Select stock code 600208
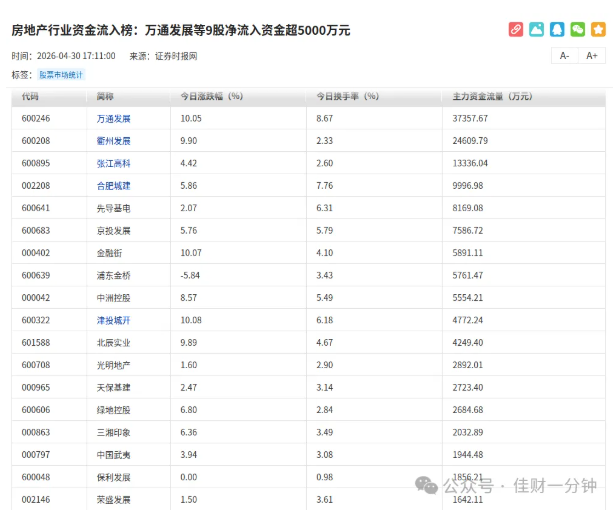 click(x=36, y=141)
